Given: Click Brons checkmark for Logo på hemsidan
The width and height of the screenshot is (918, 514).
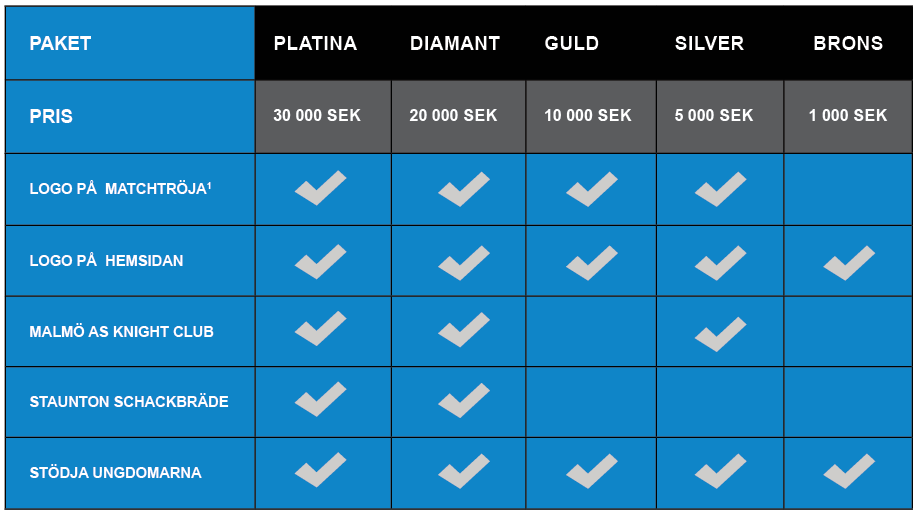Looking at the screenshot, I should coord(849,263).
